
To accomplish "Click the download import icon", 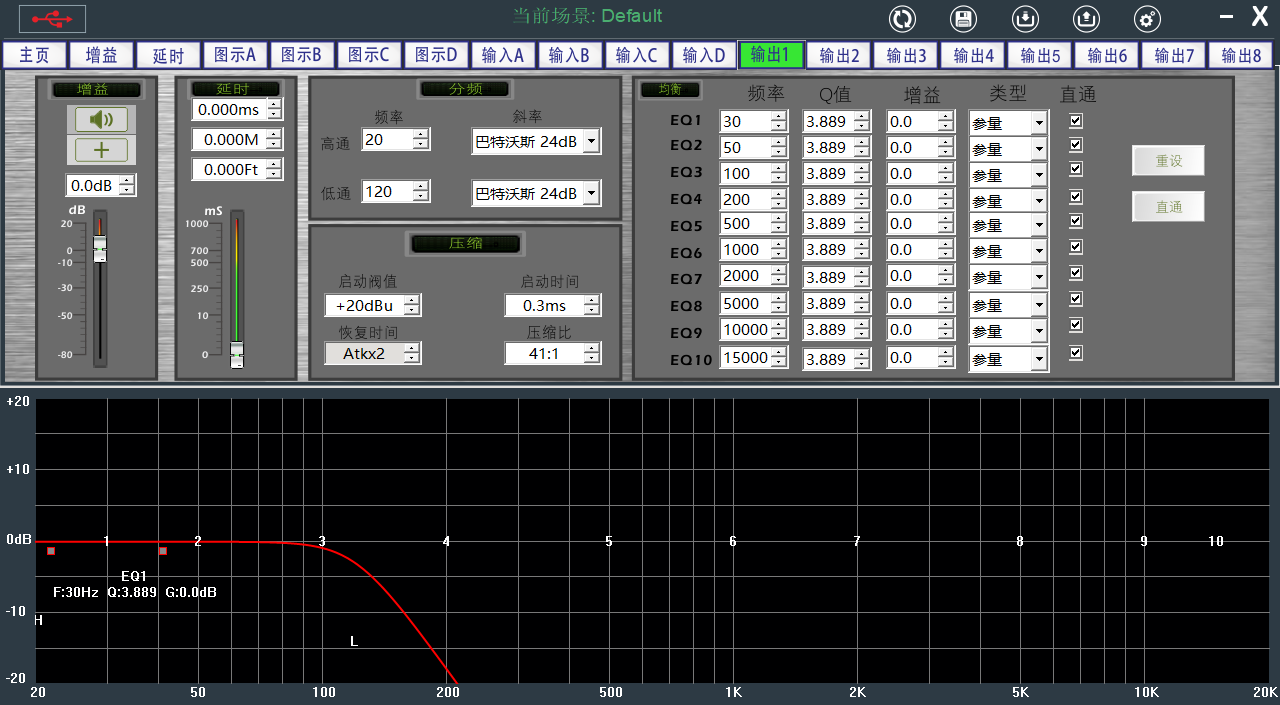I will [x=1025, y=19].
